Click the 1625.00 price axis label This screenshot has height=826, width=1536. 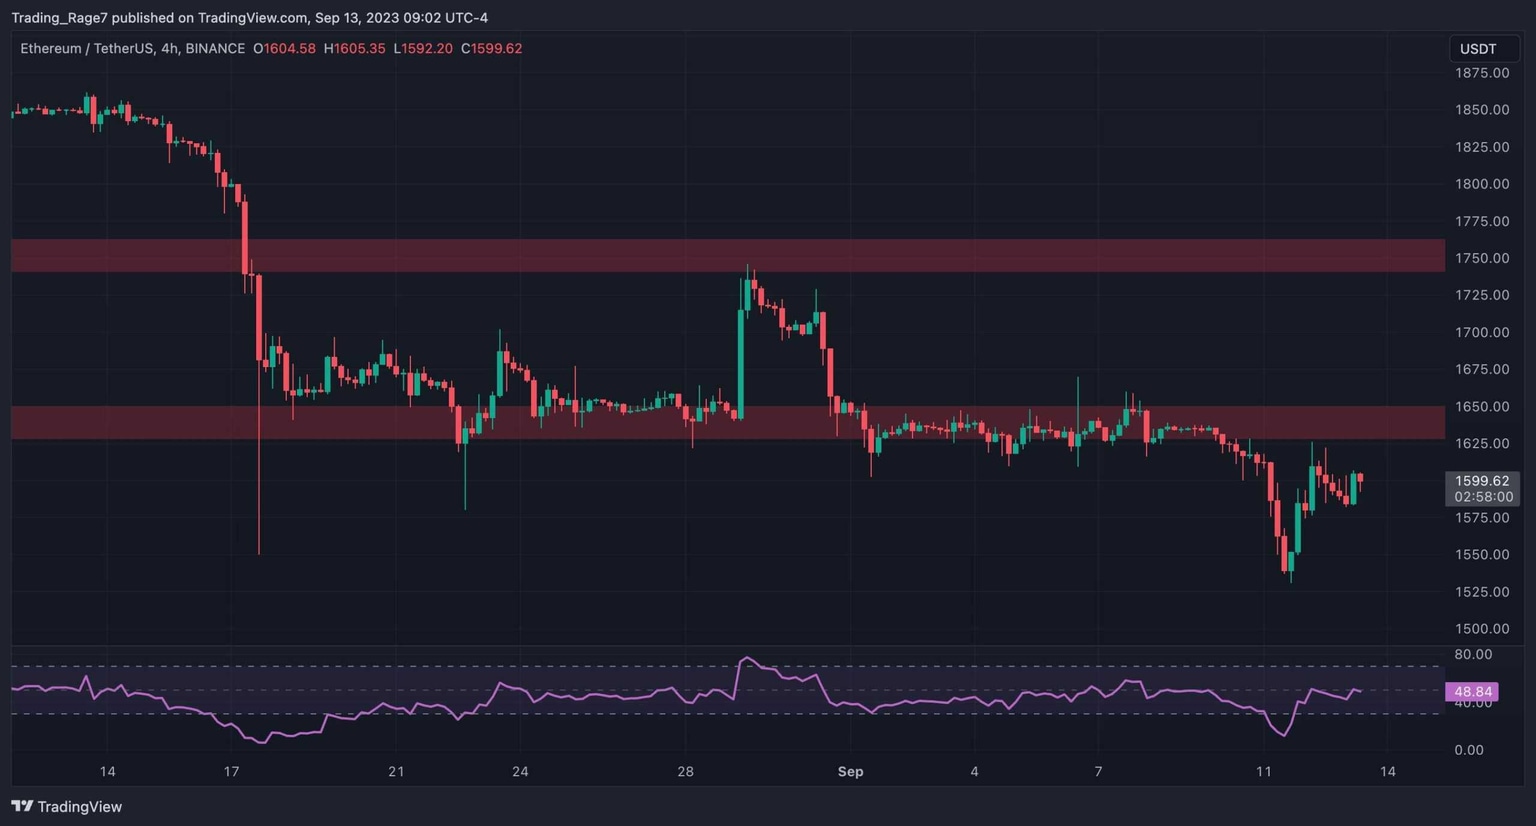point(1482,443)
